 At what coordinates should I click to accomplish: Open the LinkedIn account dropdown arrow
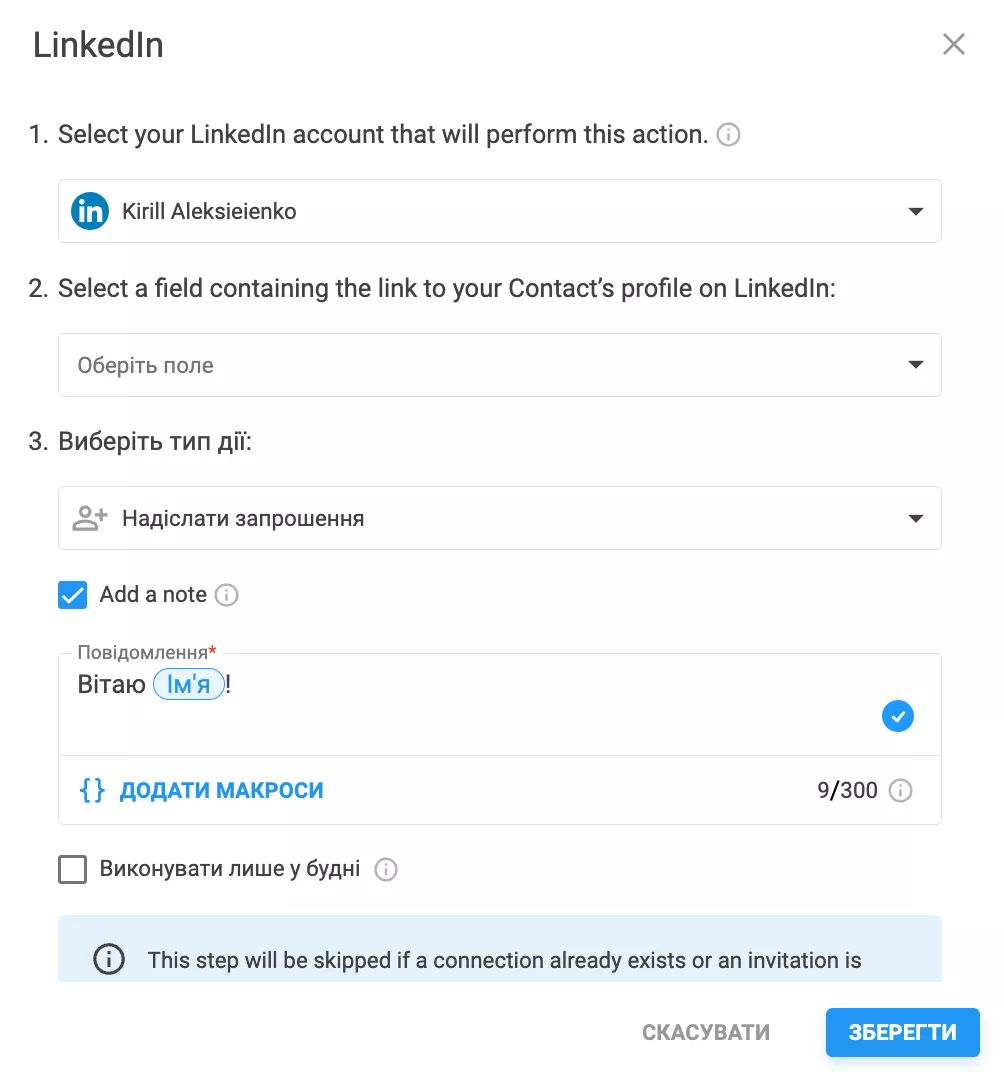point(915,211)
